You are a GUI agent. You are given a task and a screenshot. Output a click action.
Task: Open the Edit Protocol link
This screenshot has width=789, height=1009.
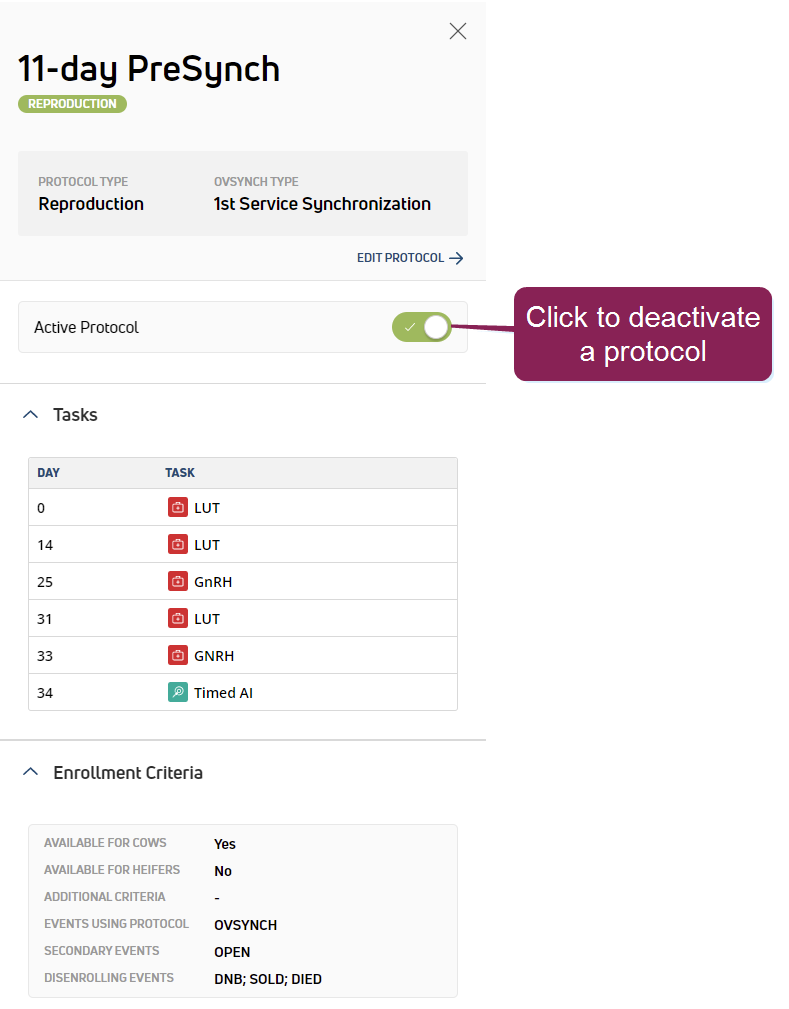coord(401,258)
